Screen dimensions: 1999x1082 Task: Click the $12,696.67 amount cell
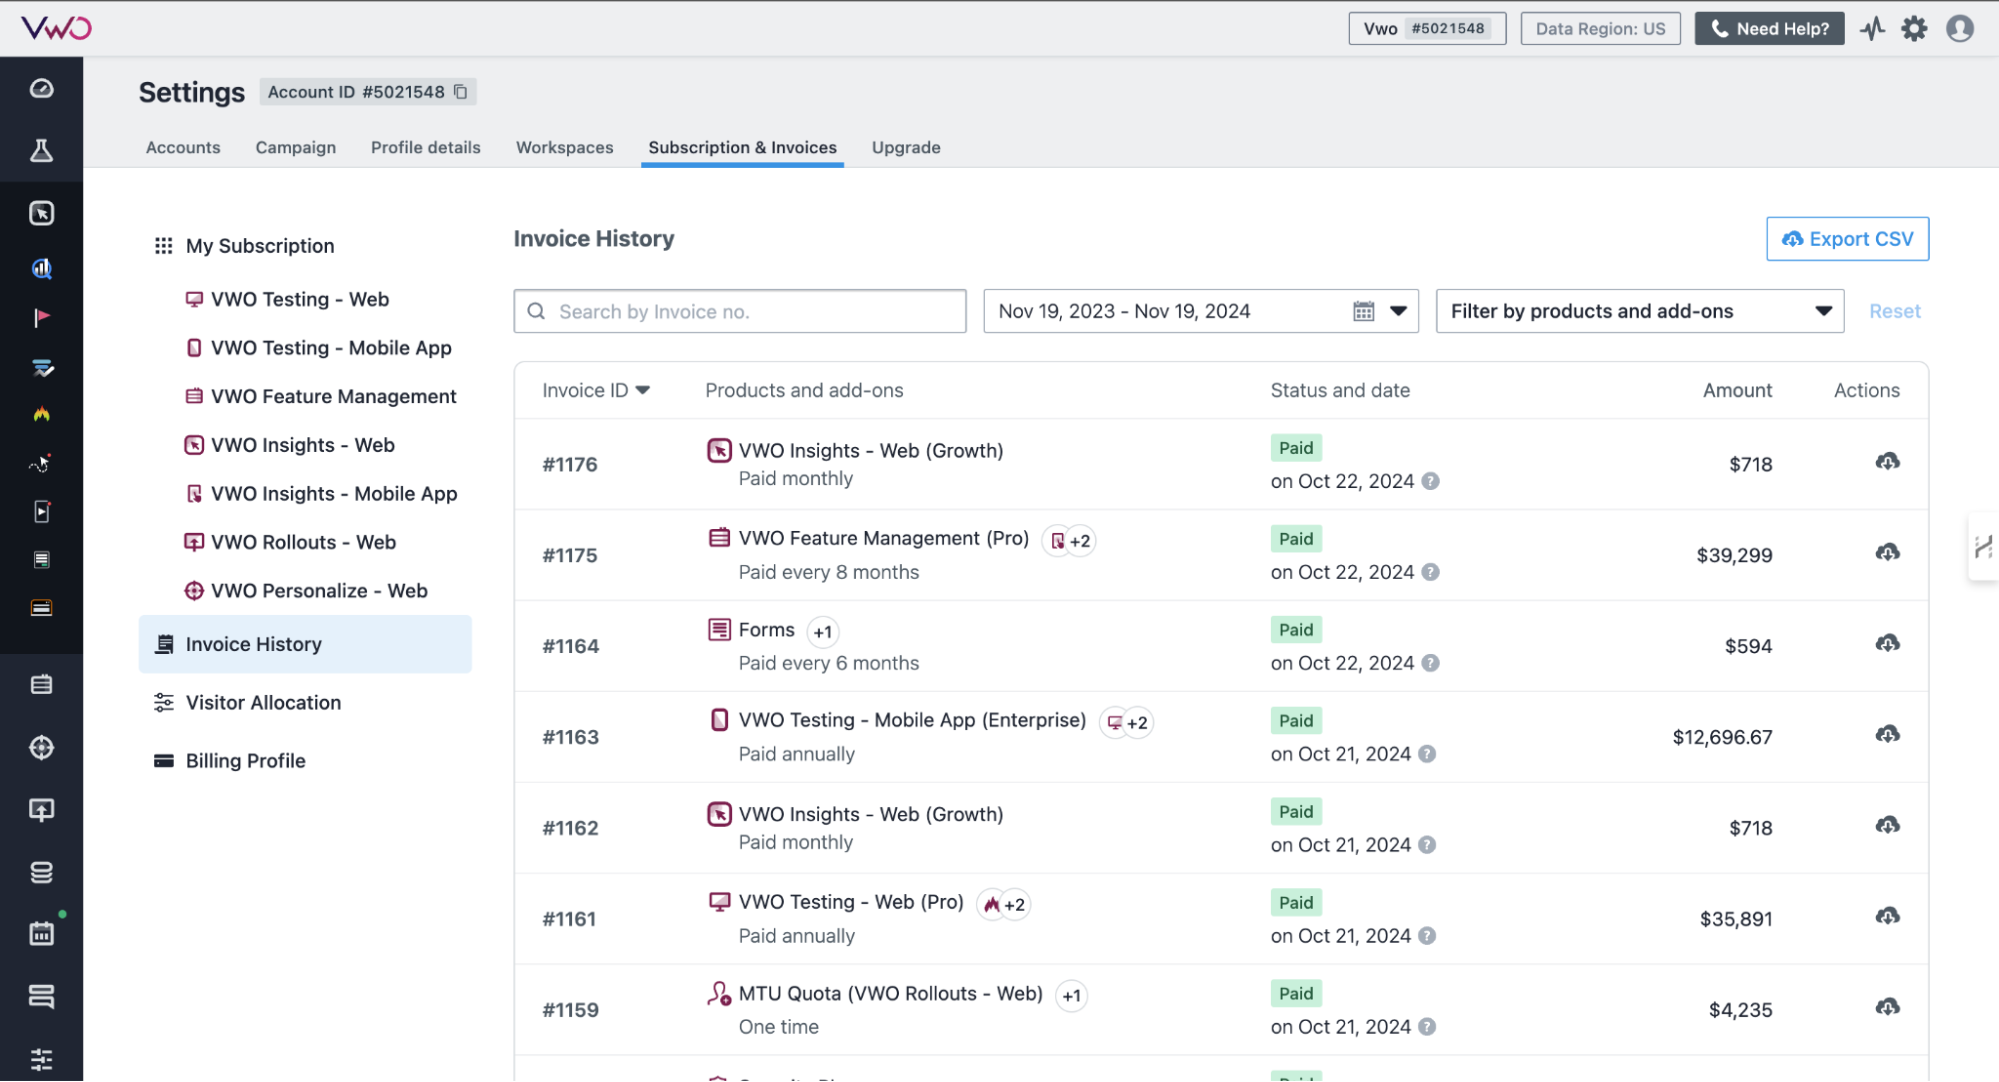pos(1722,737)
